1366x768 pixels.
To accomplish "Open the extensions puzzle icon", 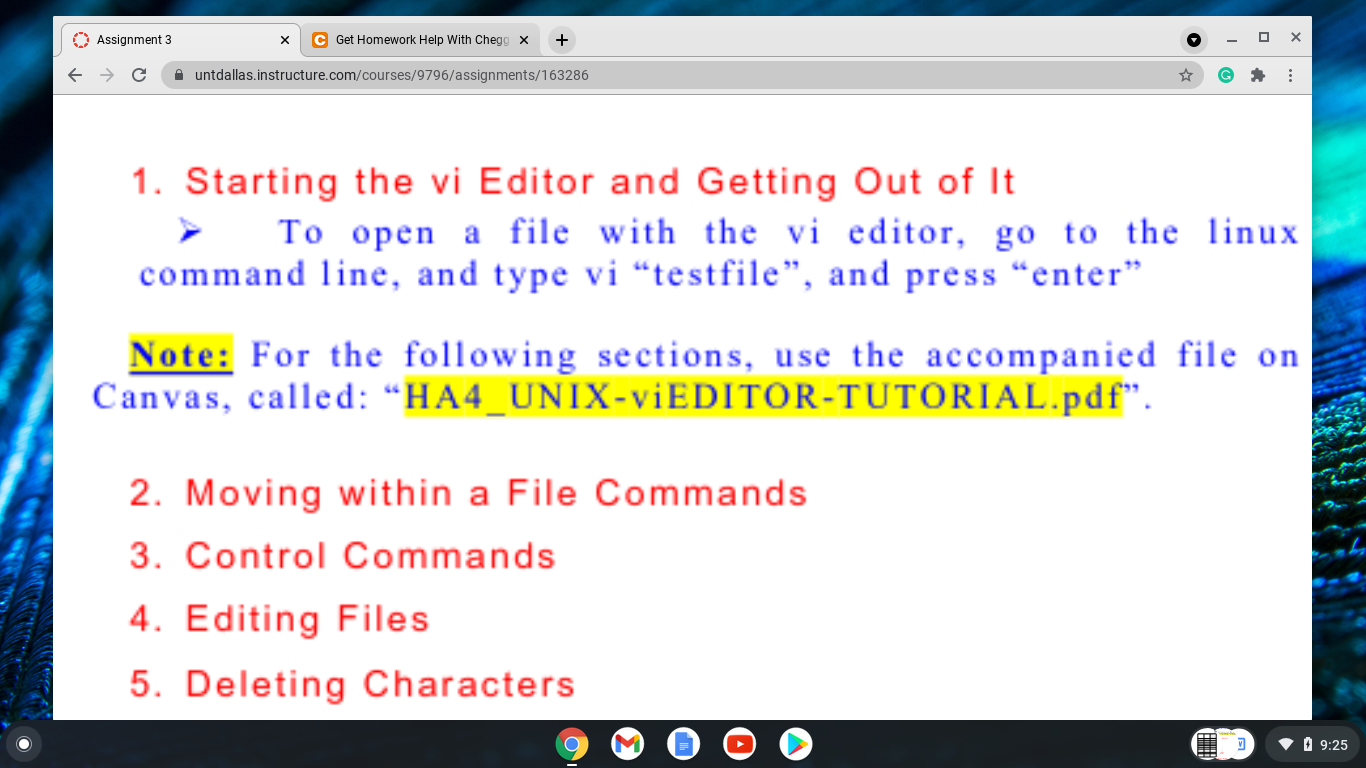I will pyautogui.click(x=1258, y=75).
